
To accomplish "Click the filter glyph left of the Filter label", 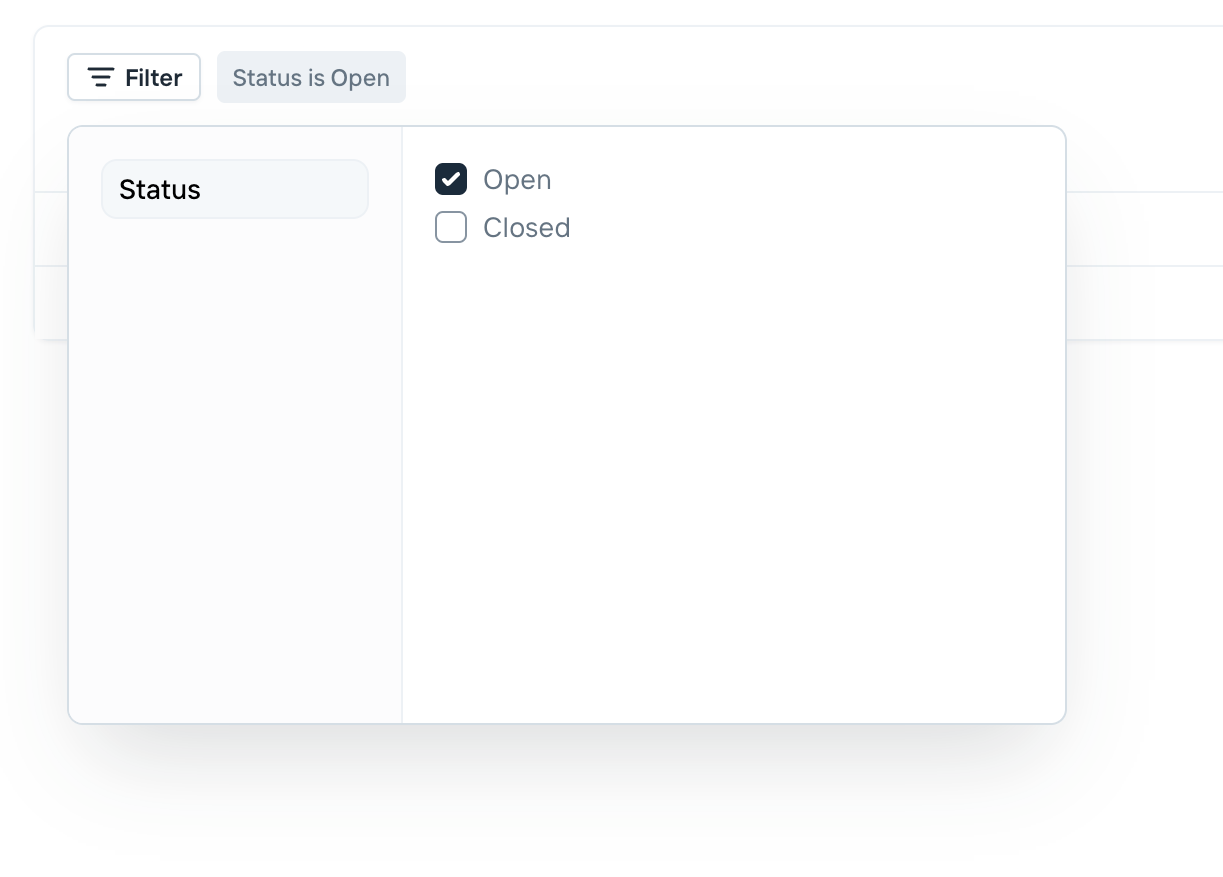I will click(100, 77).
